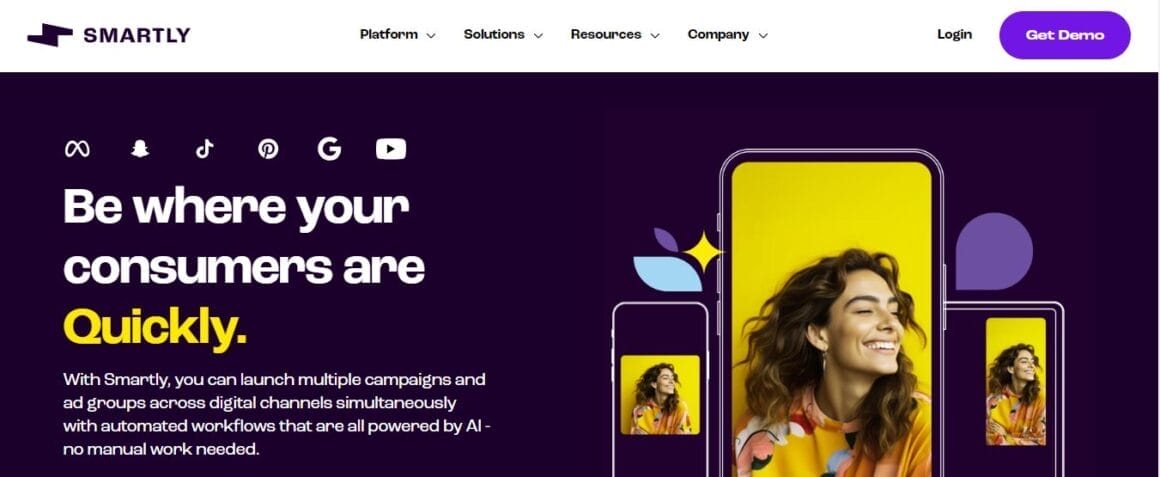1160x477 pixels.
Task: Click the Google G icon
Action: point(329,149)
